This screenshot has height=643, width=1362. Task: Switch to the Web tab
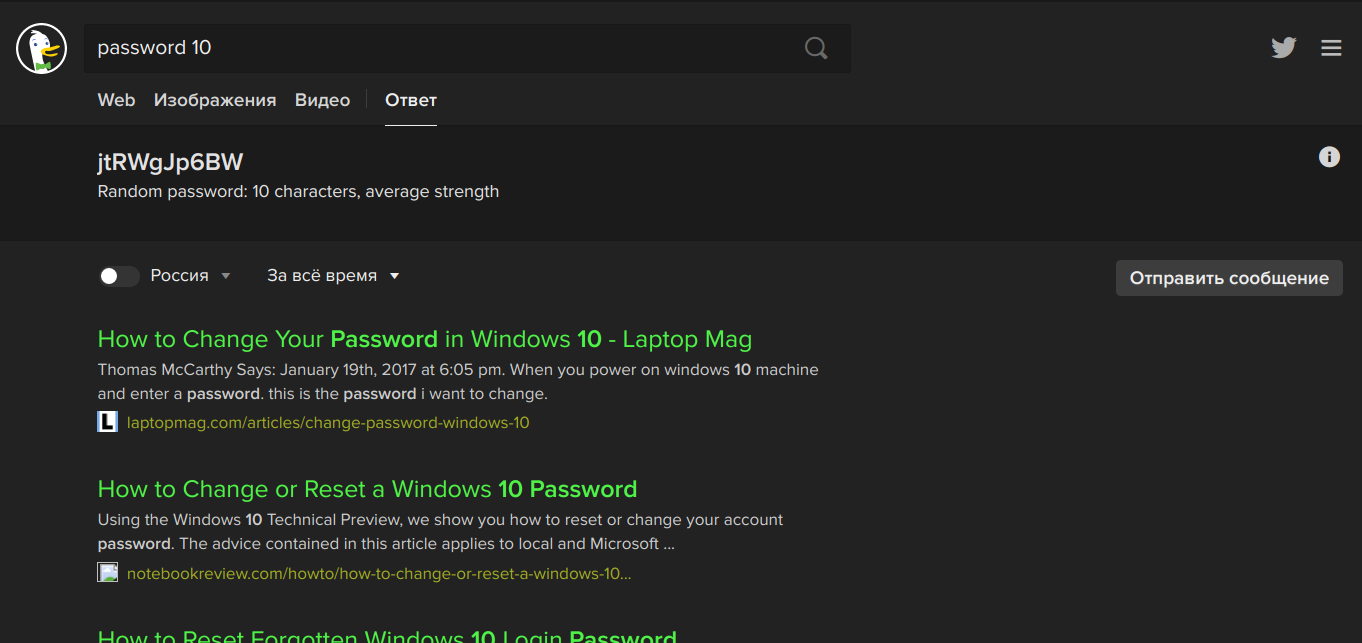[x=116, y=100]
